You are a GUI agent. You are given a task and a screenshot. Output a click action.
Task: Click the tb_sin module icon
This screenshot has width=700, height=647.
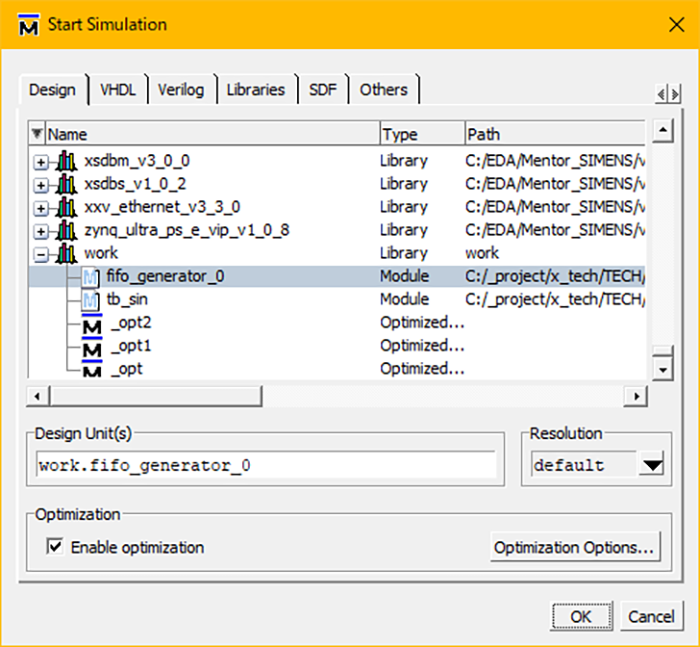[x=90, y=300]
